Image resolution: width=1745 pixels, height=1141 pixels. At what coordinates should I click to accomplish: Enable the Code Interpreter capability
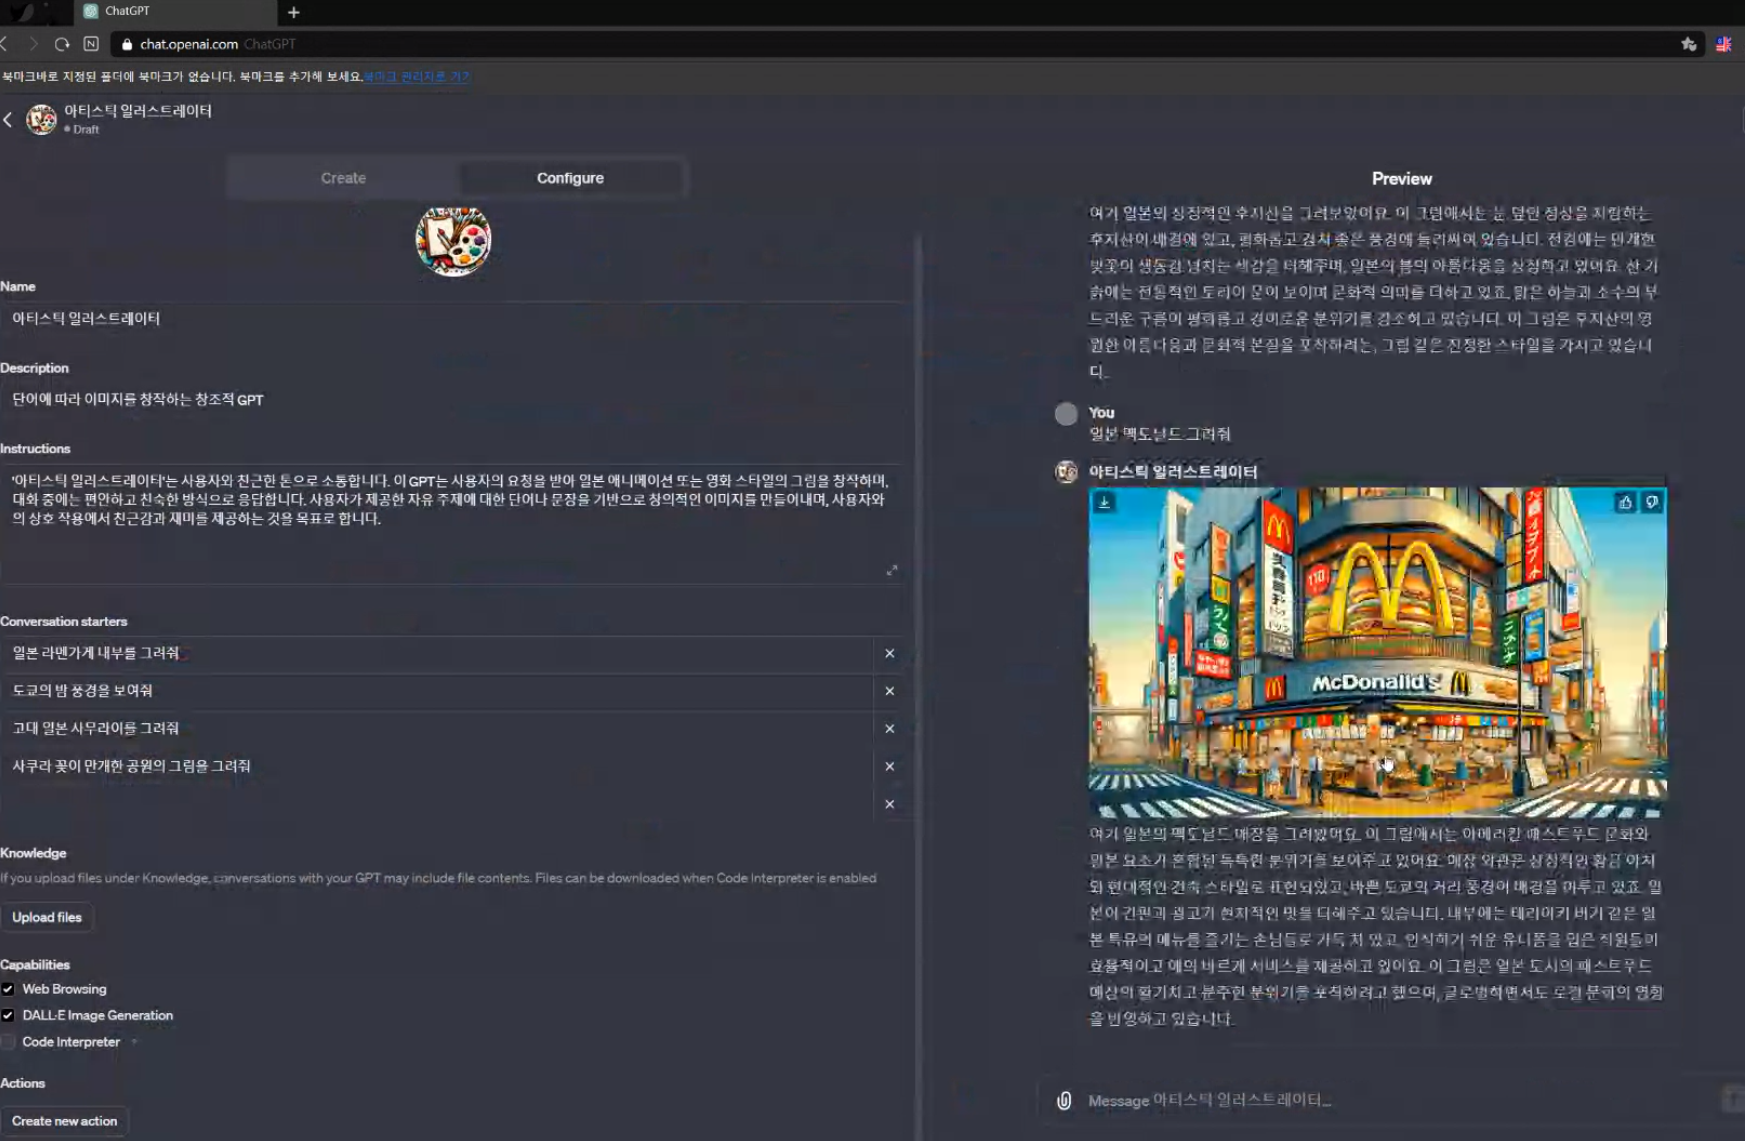coord(8,1042)
